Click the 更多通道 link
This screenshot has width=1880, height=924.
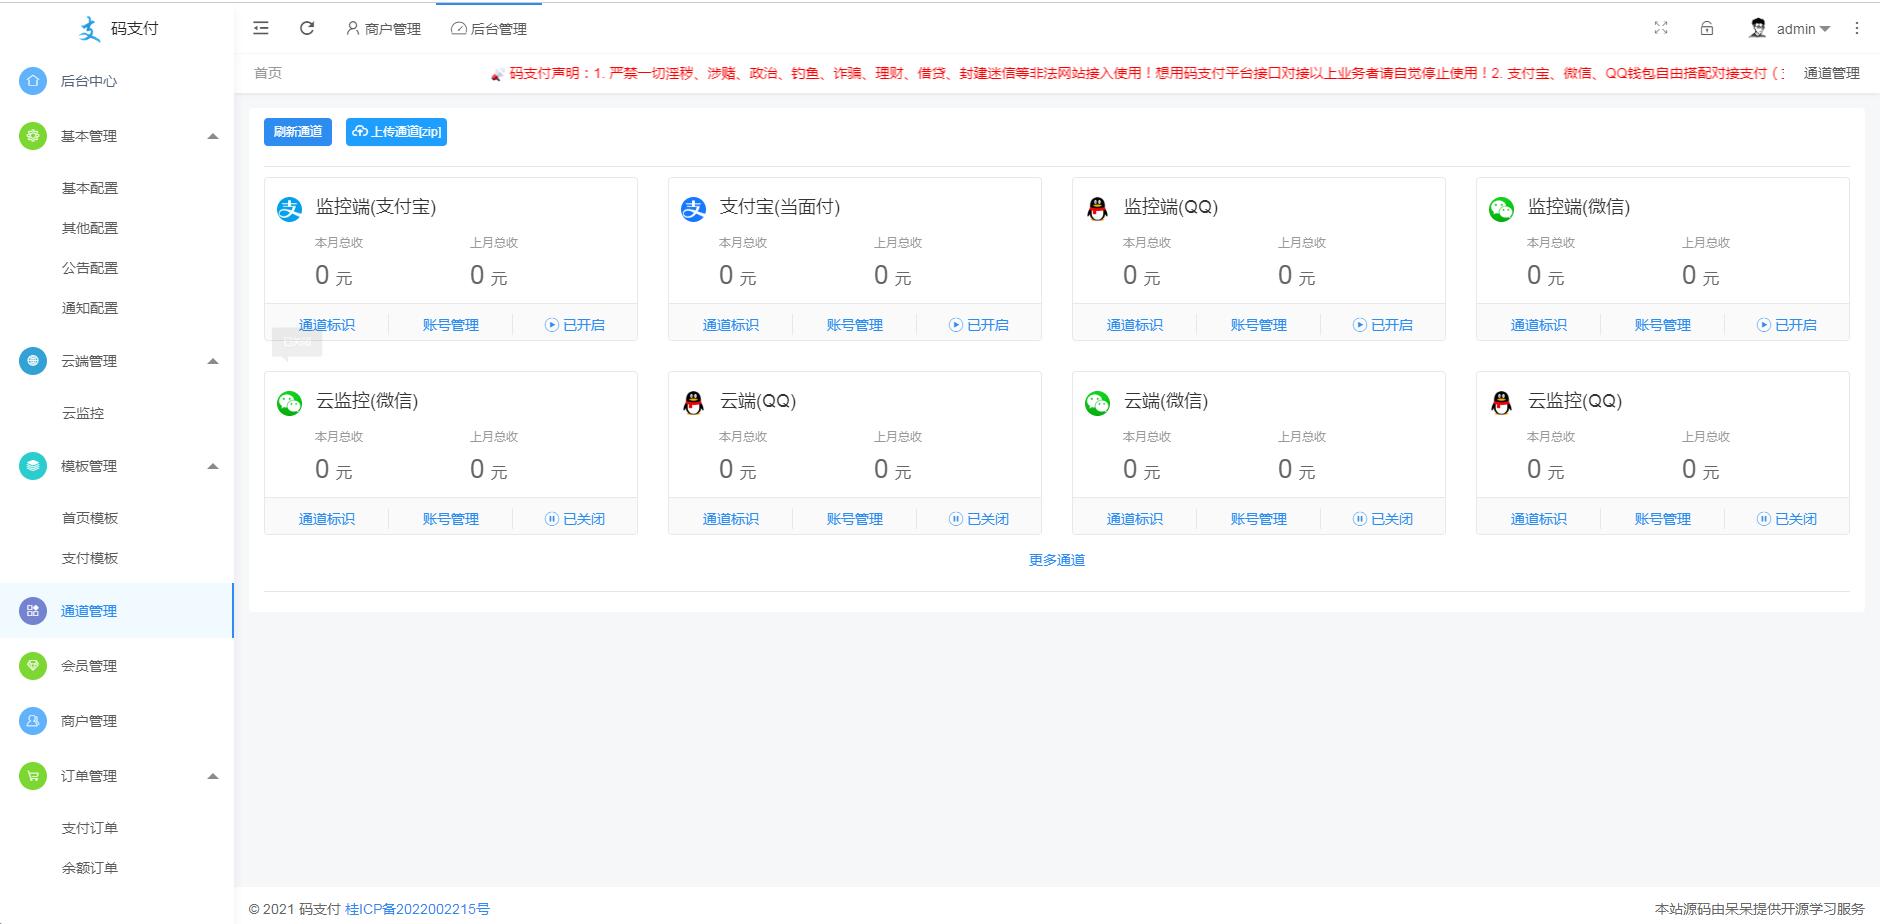(x=1057, y=560)
